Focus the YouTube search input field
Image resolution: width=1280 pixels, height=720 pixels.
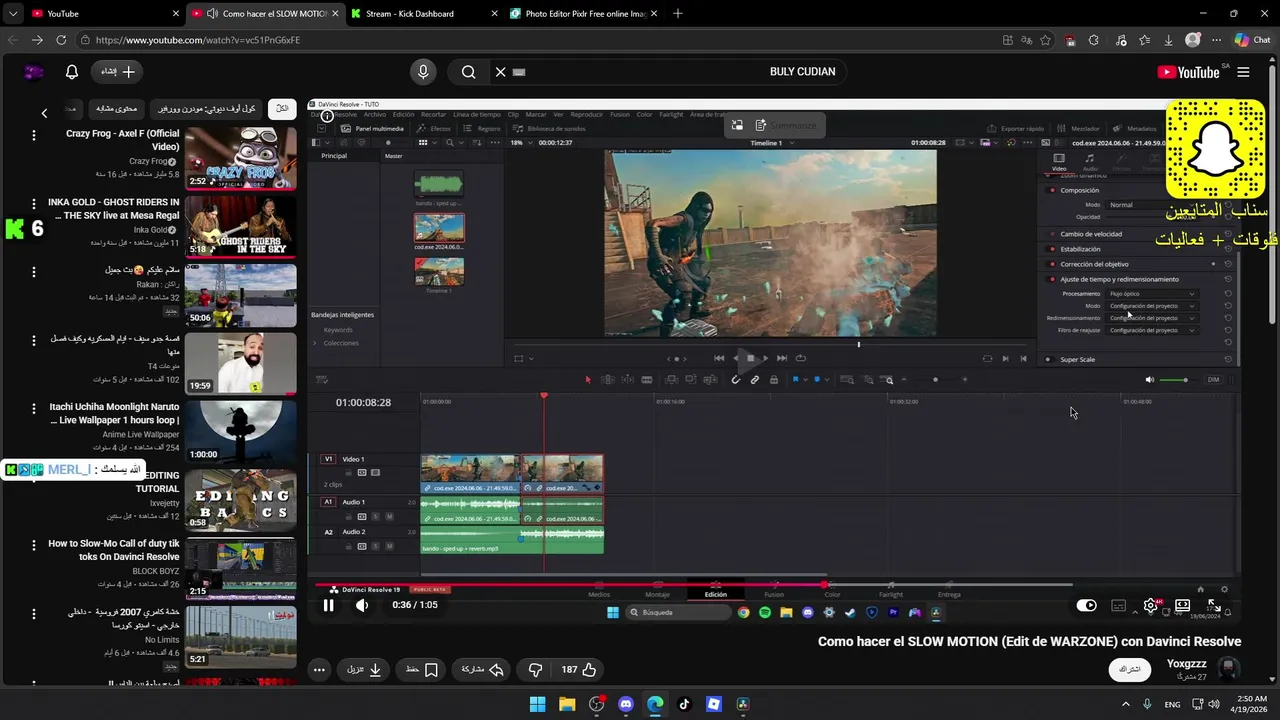click(x=670, y=72)
